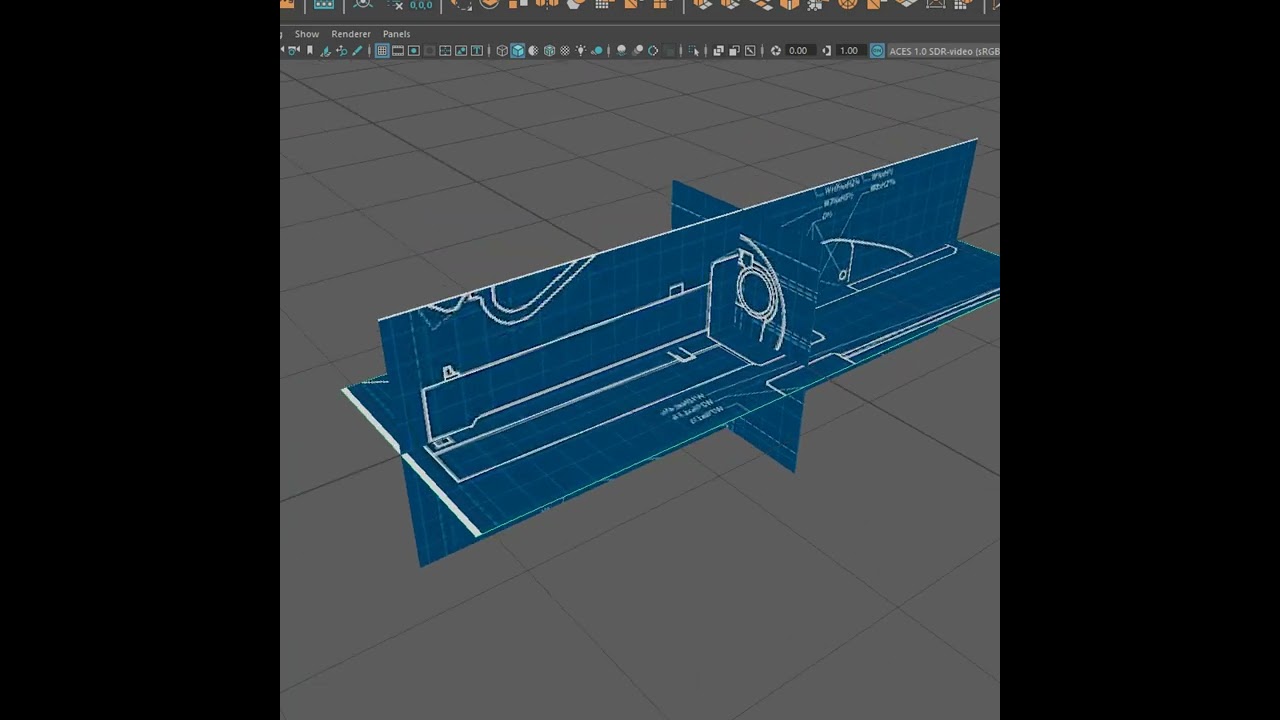1280x720 pixels.
Task: Click the Show menu
Action: [x=307, y=33]
